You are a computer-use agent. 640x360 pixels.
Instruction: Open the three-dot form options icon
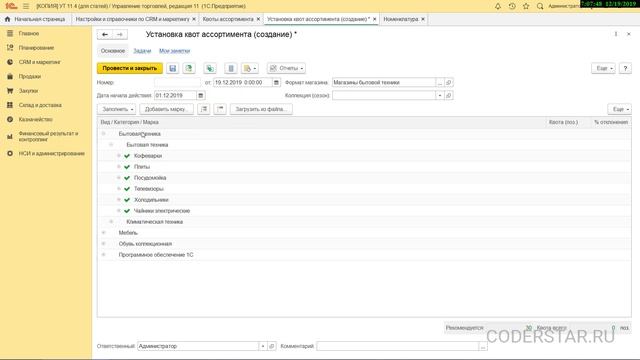pos(616,34)
